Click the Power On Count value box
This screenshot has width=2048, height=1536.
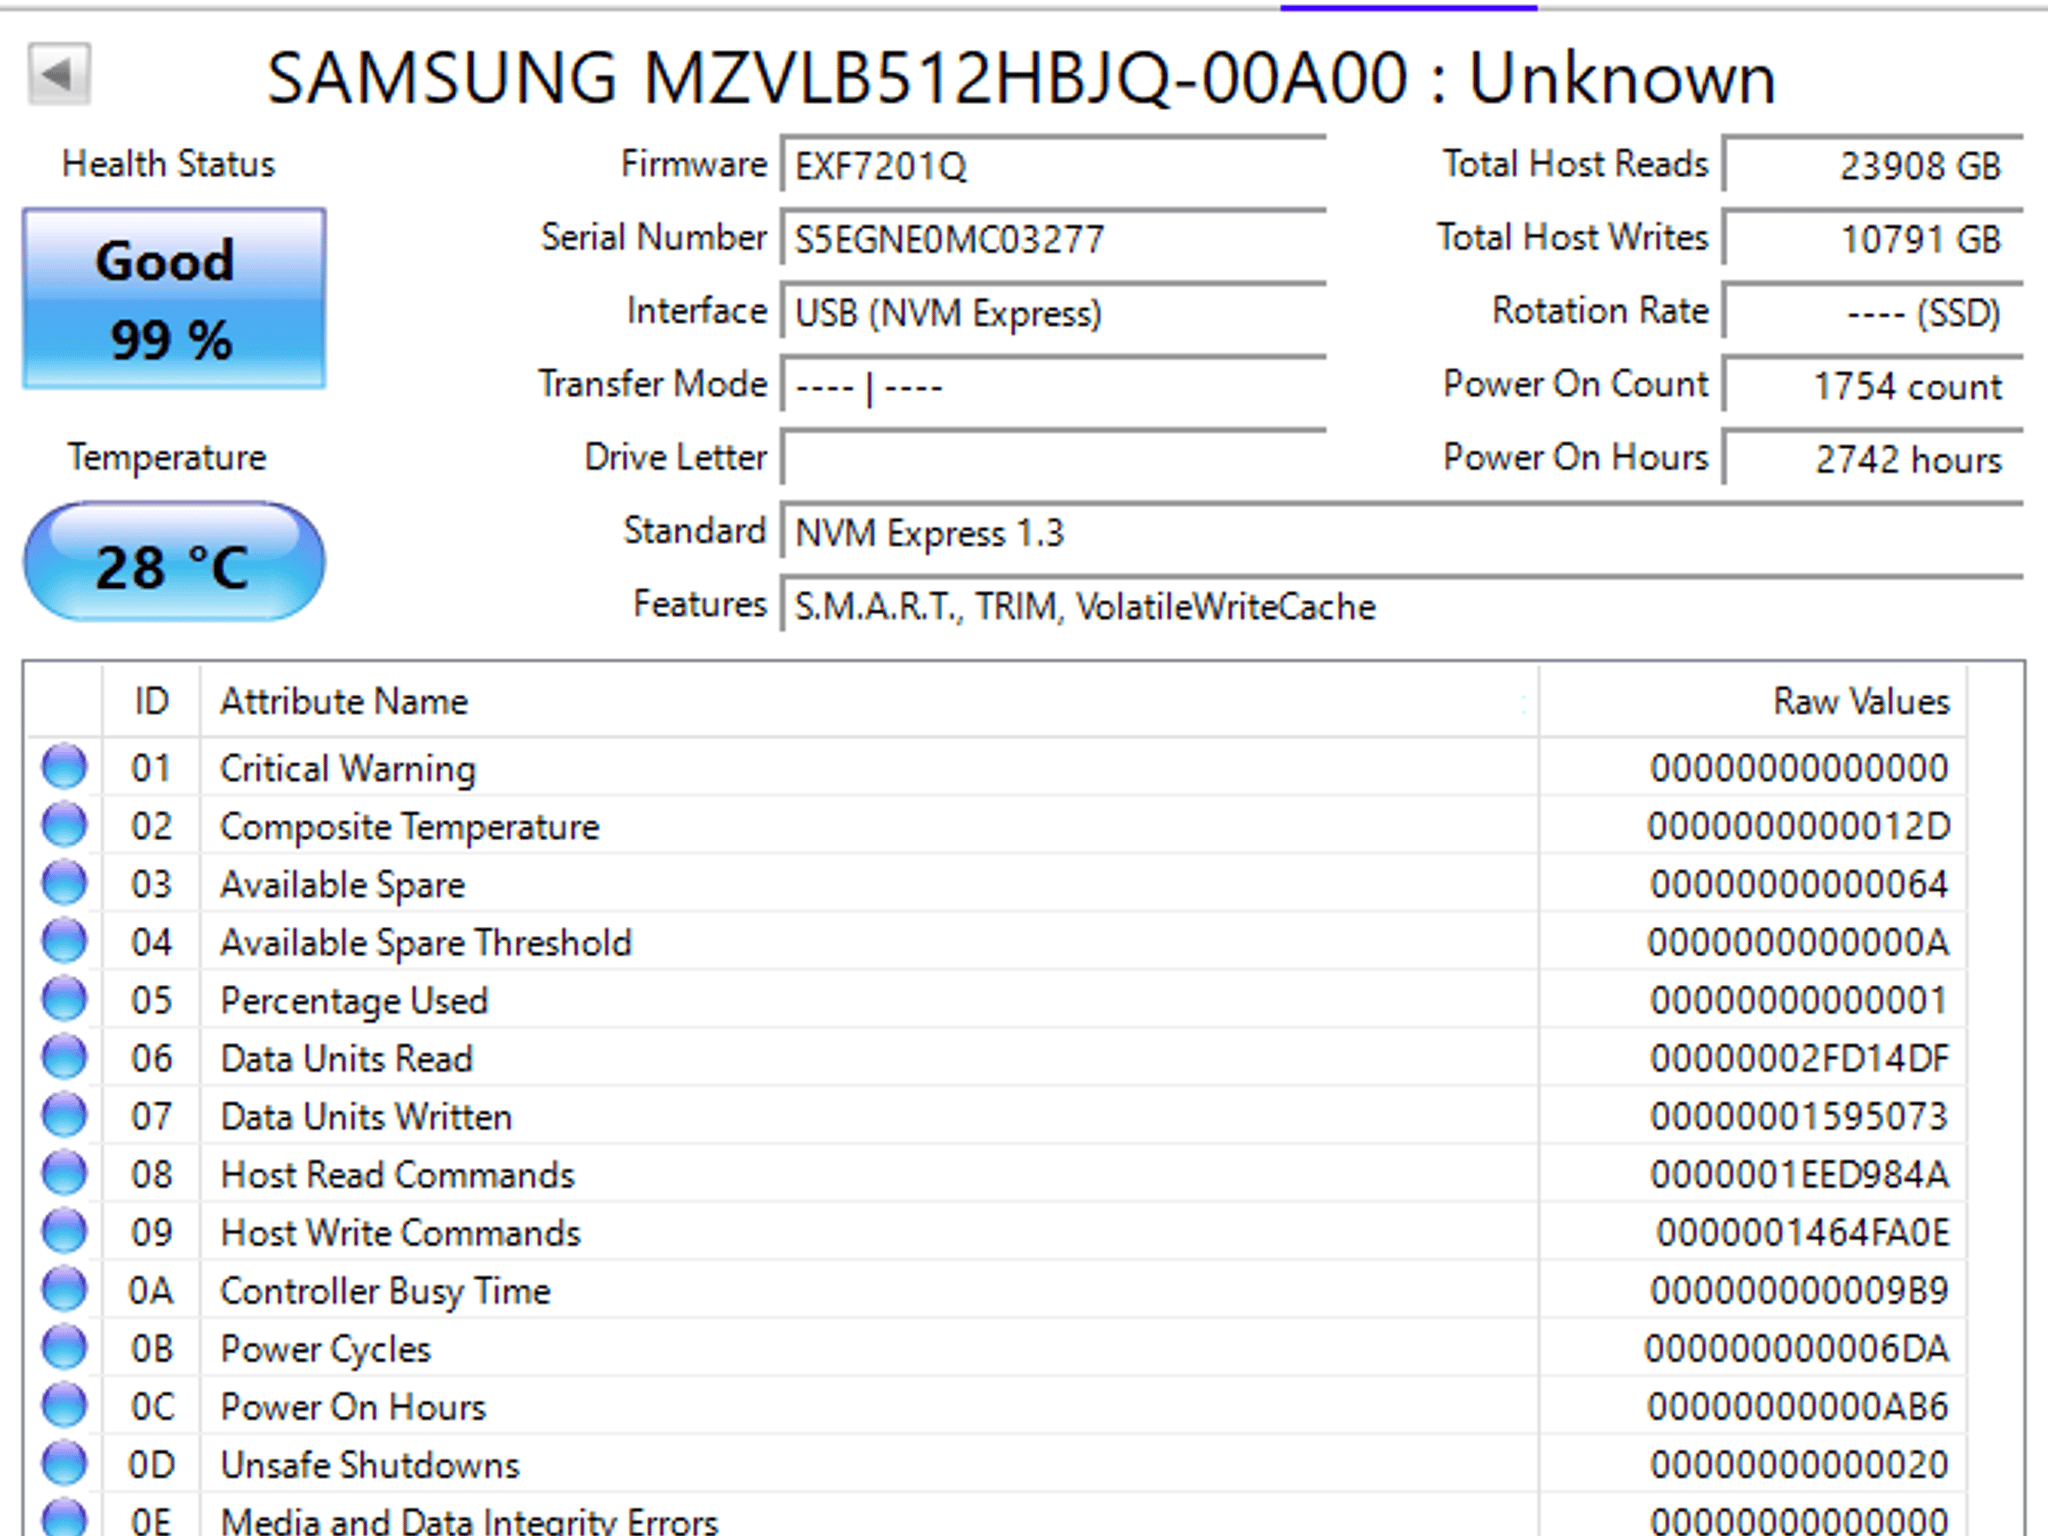(1873, 385)
